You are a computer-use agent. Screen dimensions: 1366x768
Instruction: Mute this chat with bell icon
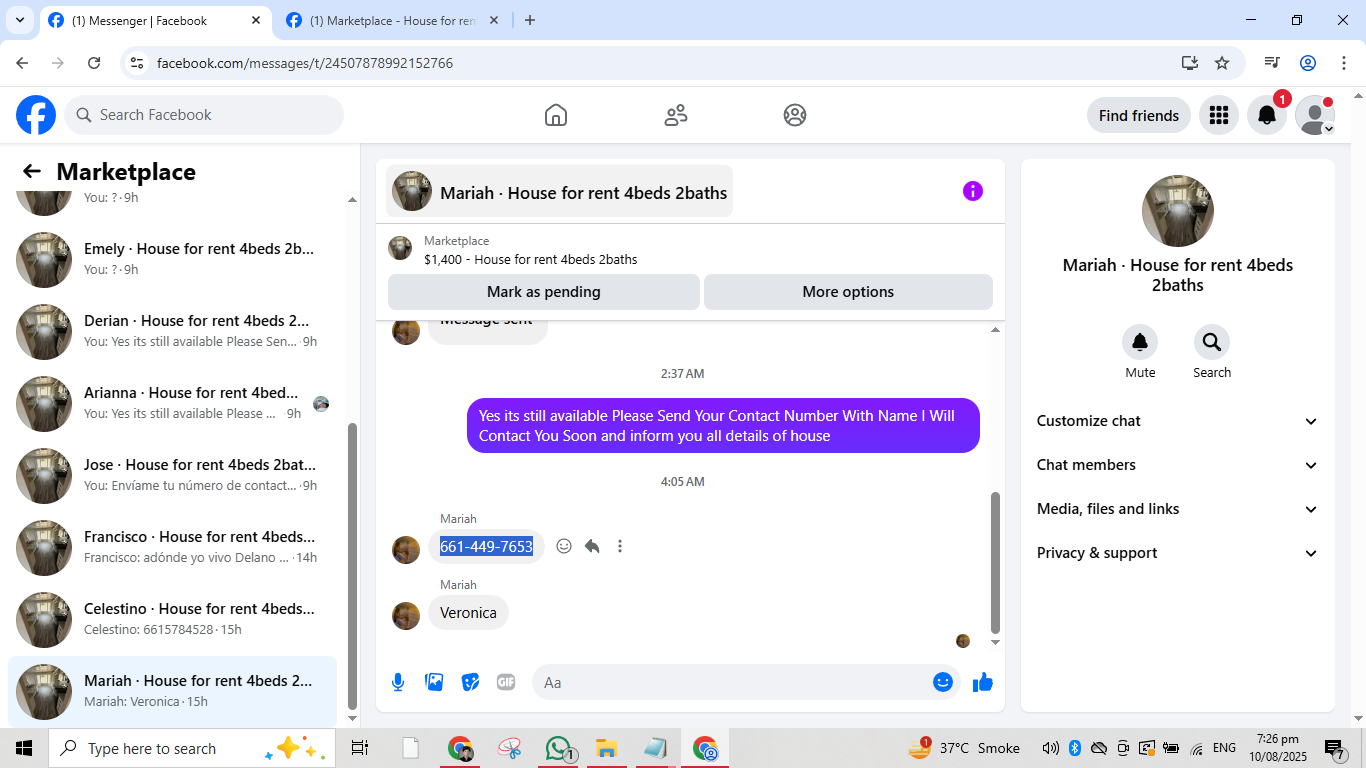[1140, 343]
